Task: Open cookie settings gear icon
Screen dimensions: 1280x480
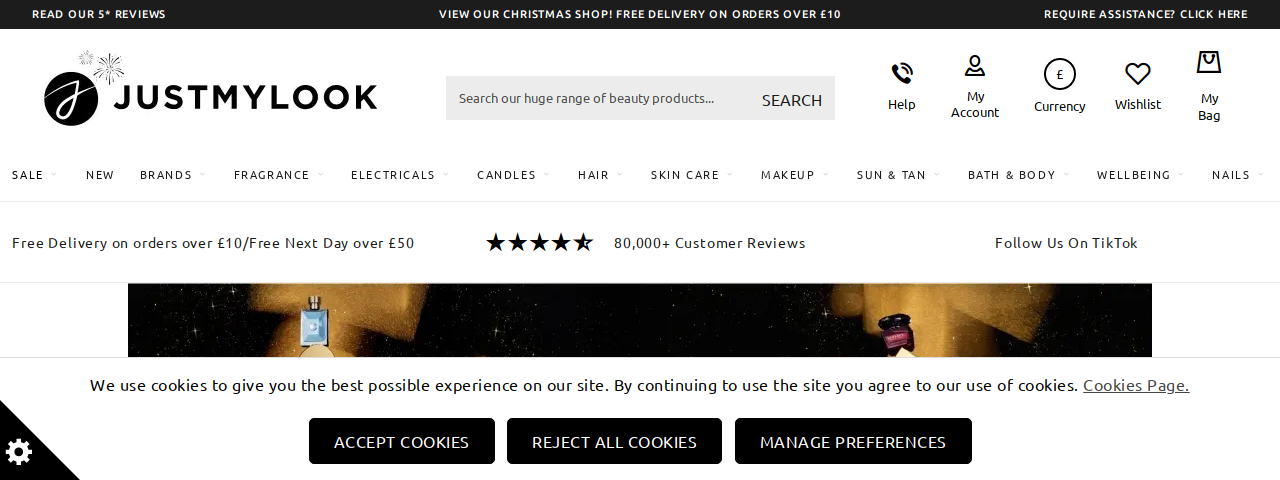Action: tap(20, 452)
